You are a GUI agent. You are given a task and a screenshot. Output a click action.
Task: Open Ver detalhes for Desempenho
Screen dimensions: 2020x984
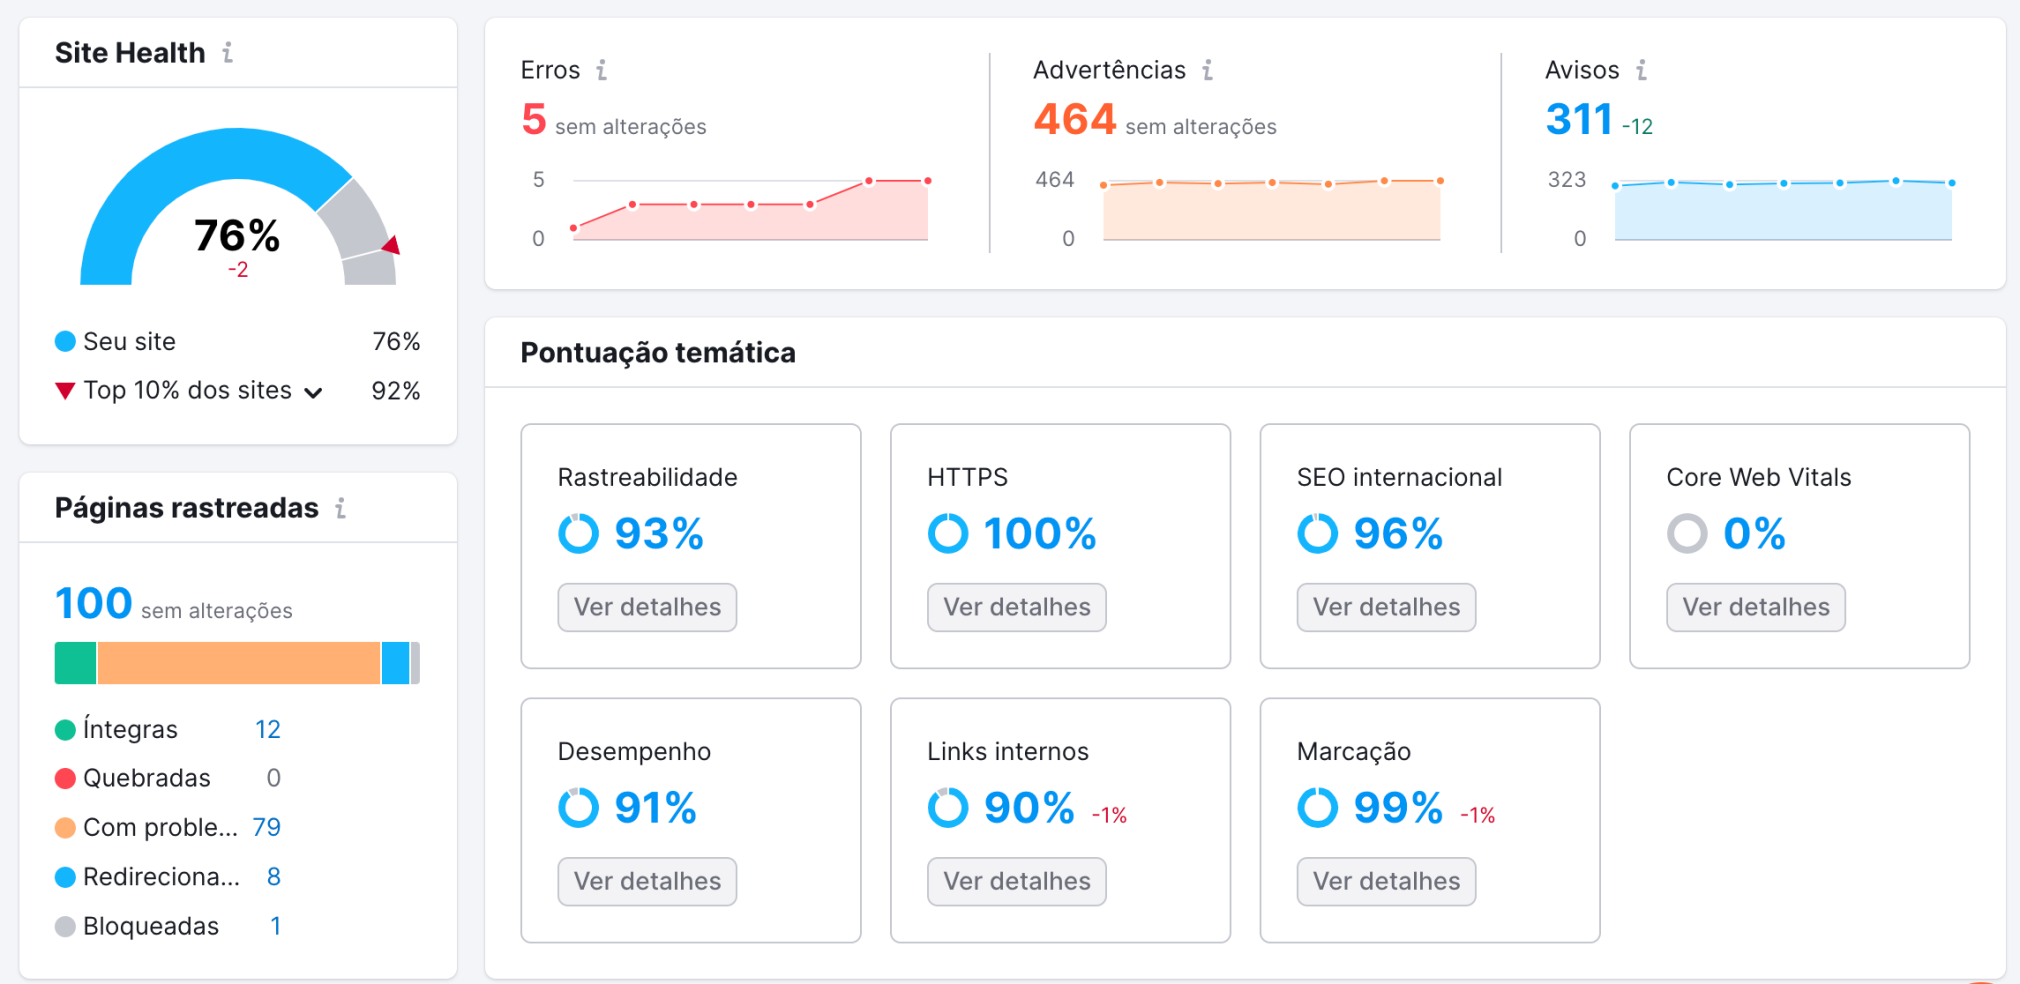647,881
